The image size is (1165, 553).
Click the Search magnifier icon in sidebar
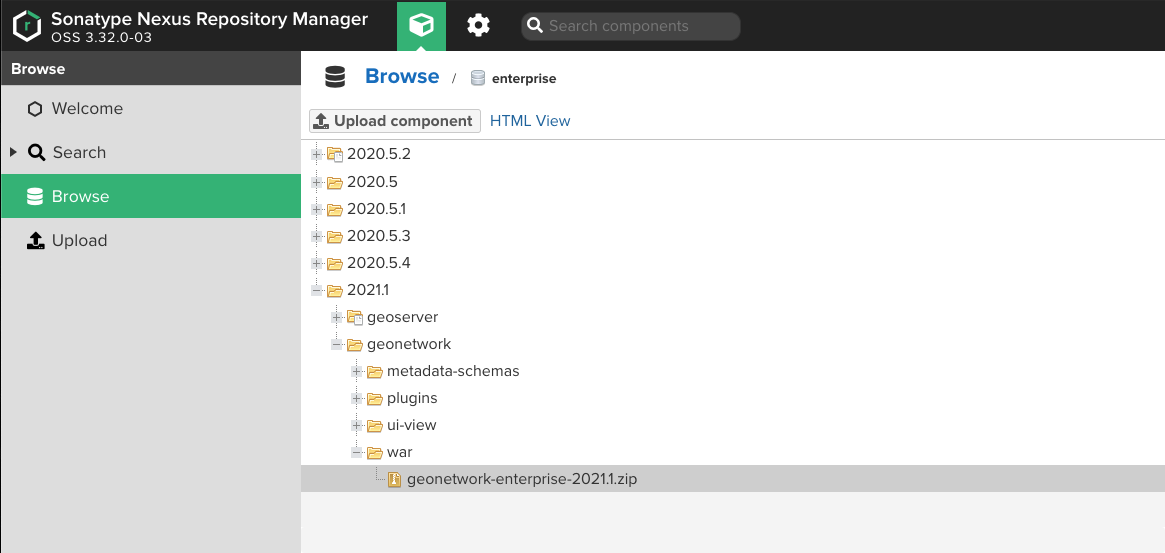[x=36, y=152]
